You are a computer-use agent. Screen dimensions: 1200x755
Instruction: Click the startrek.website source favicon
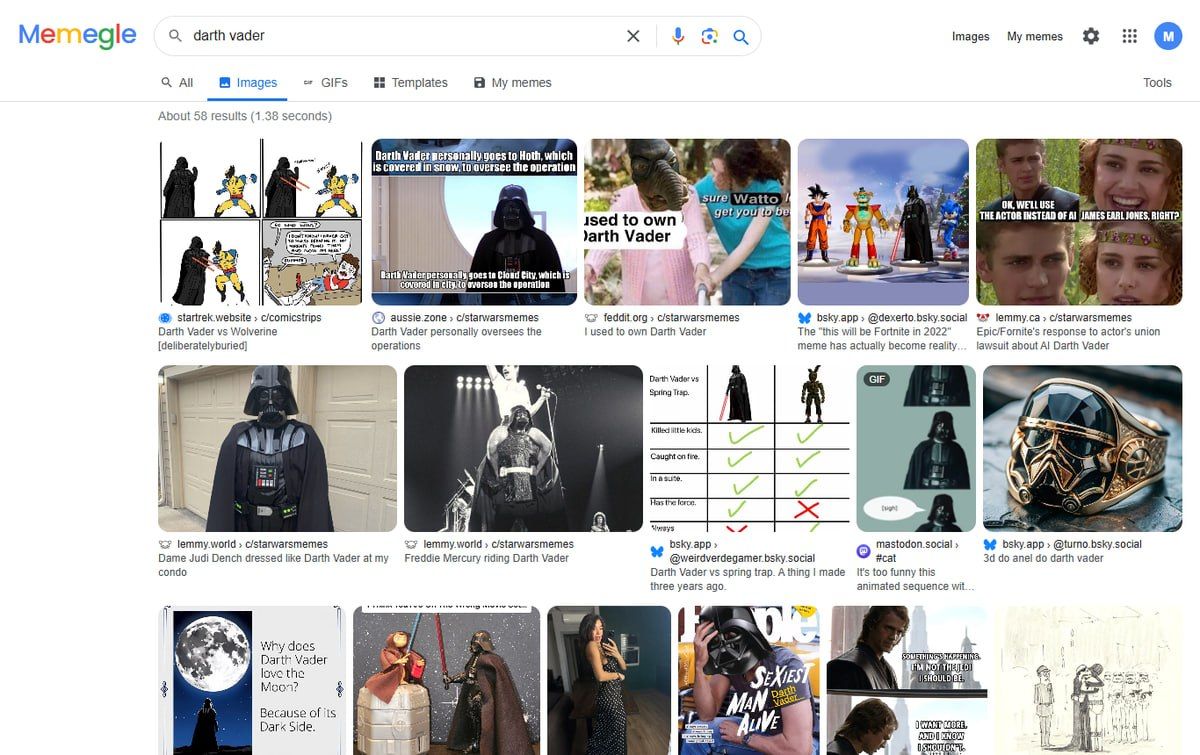(x=165, y=318)
